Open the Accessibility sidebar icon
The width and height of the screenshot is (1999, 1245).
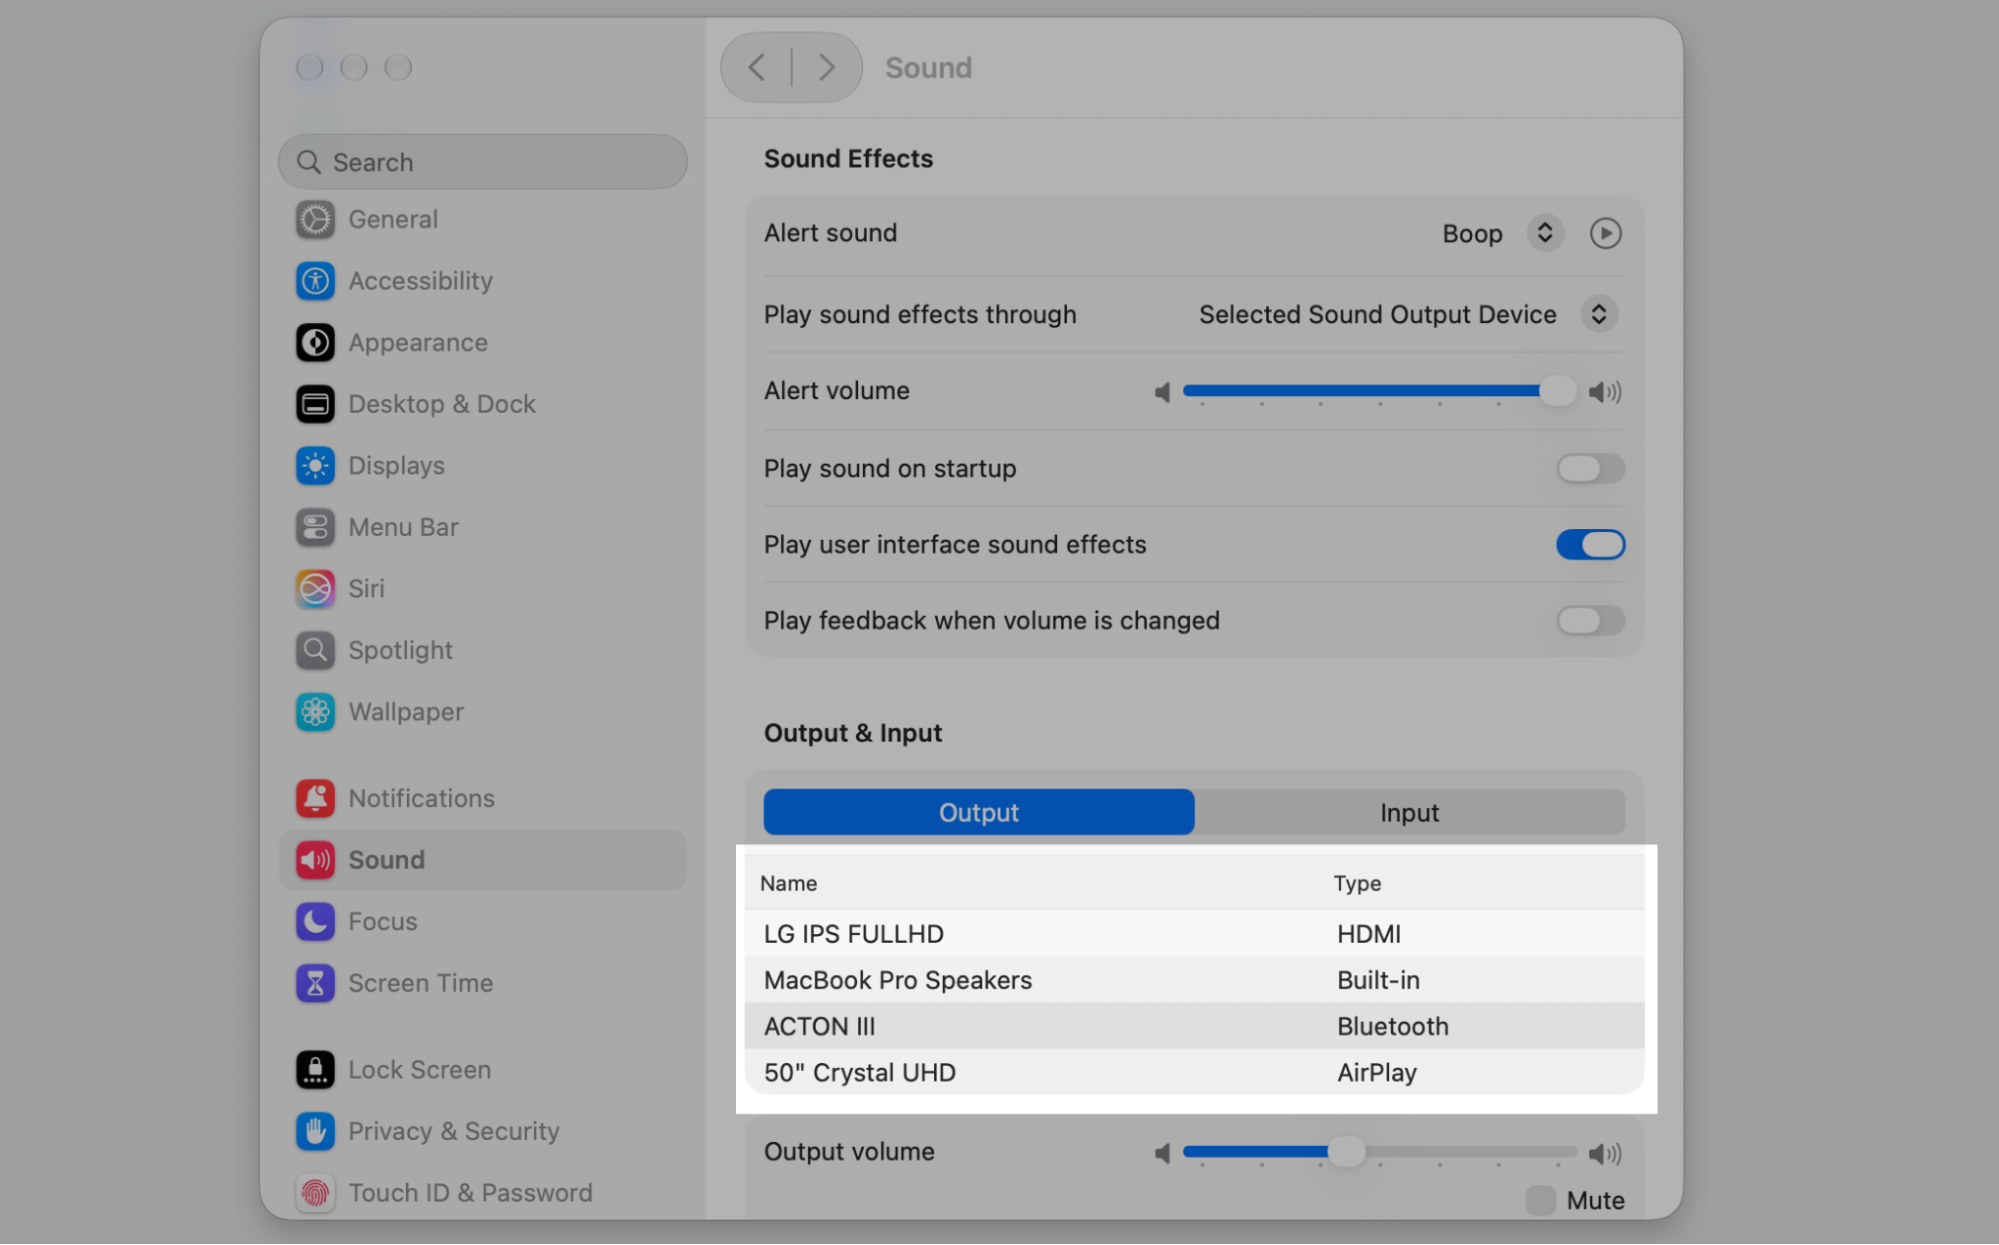(315, 281)
